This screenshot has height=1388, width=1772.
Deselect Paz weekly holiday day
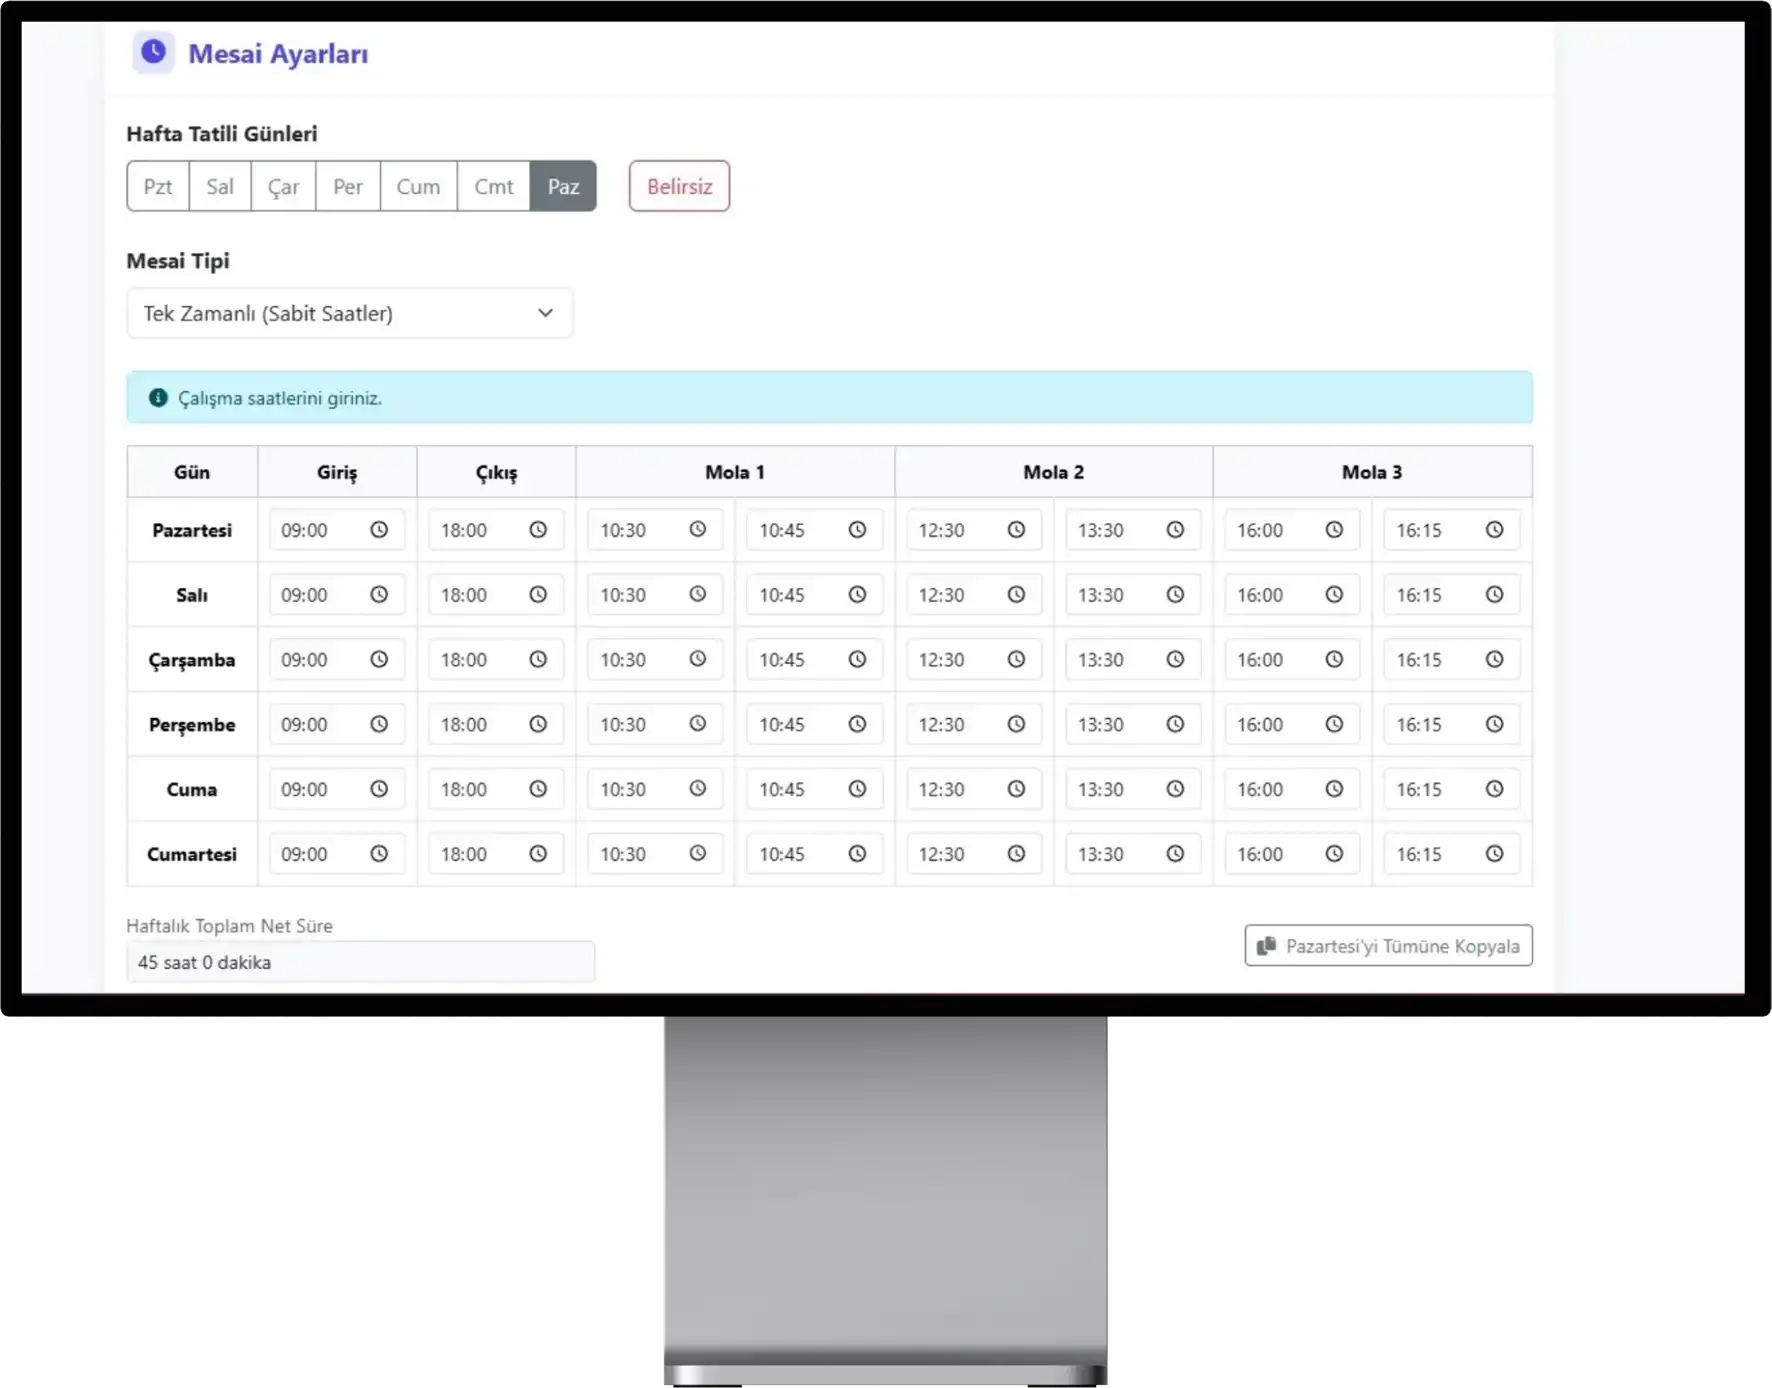click(x=563, y=187)
